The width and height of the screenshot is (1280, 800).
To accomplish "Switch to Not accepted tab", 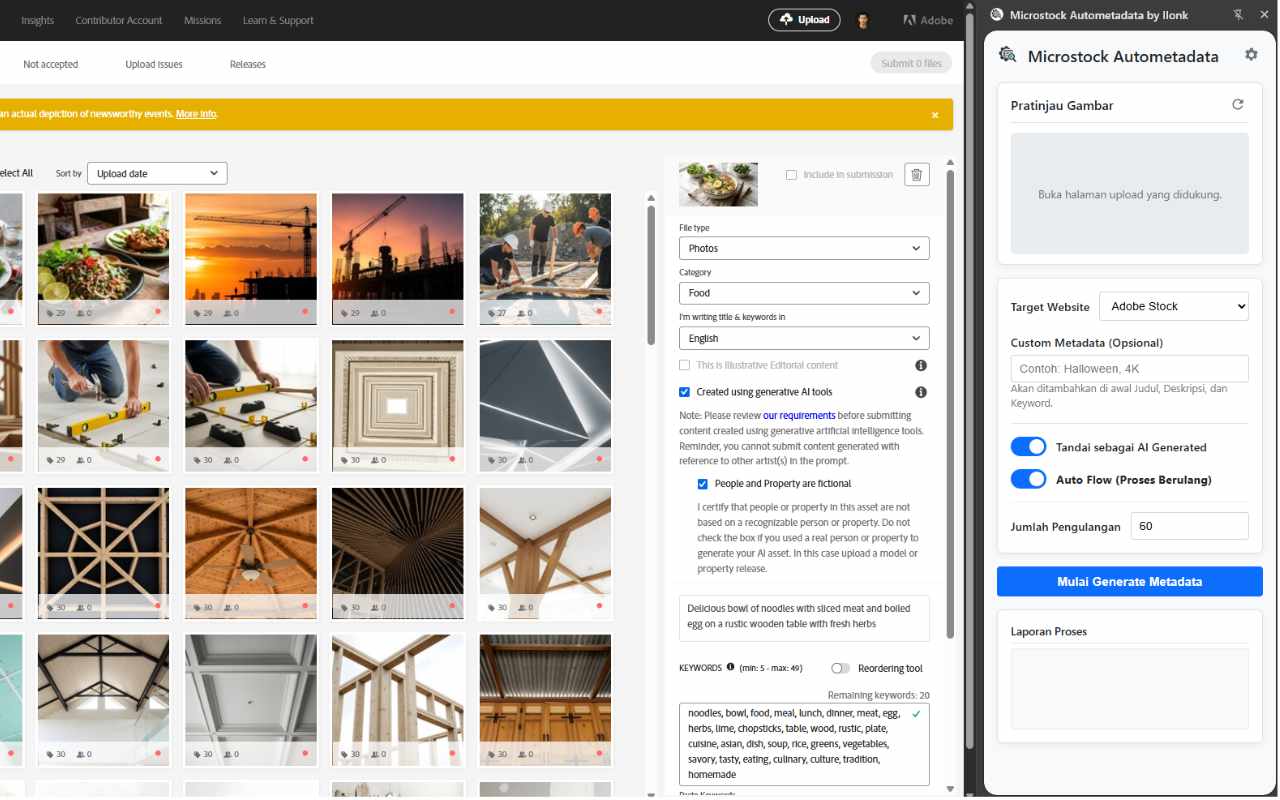I will point(51,64).
